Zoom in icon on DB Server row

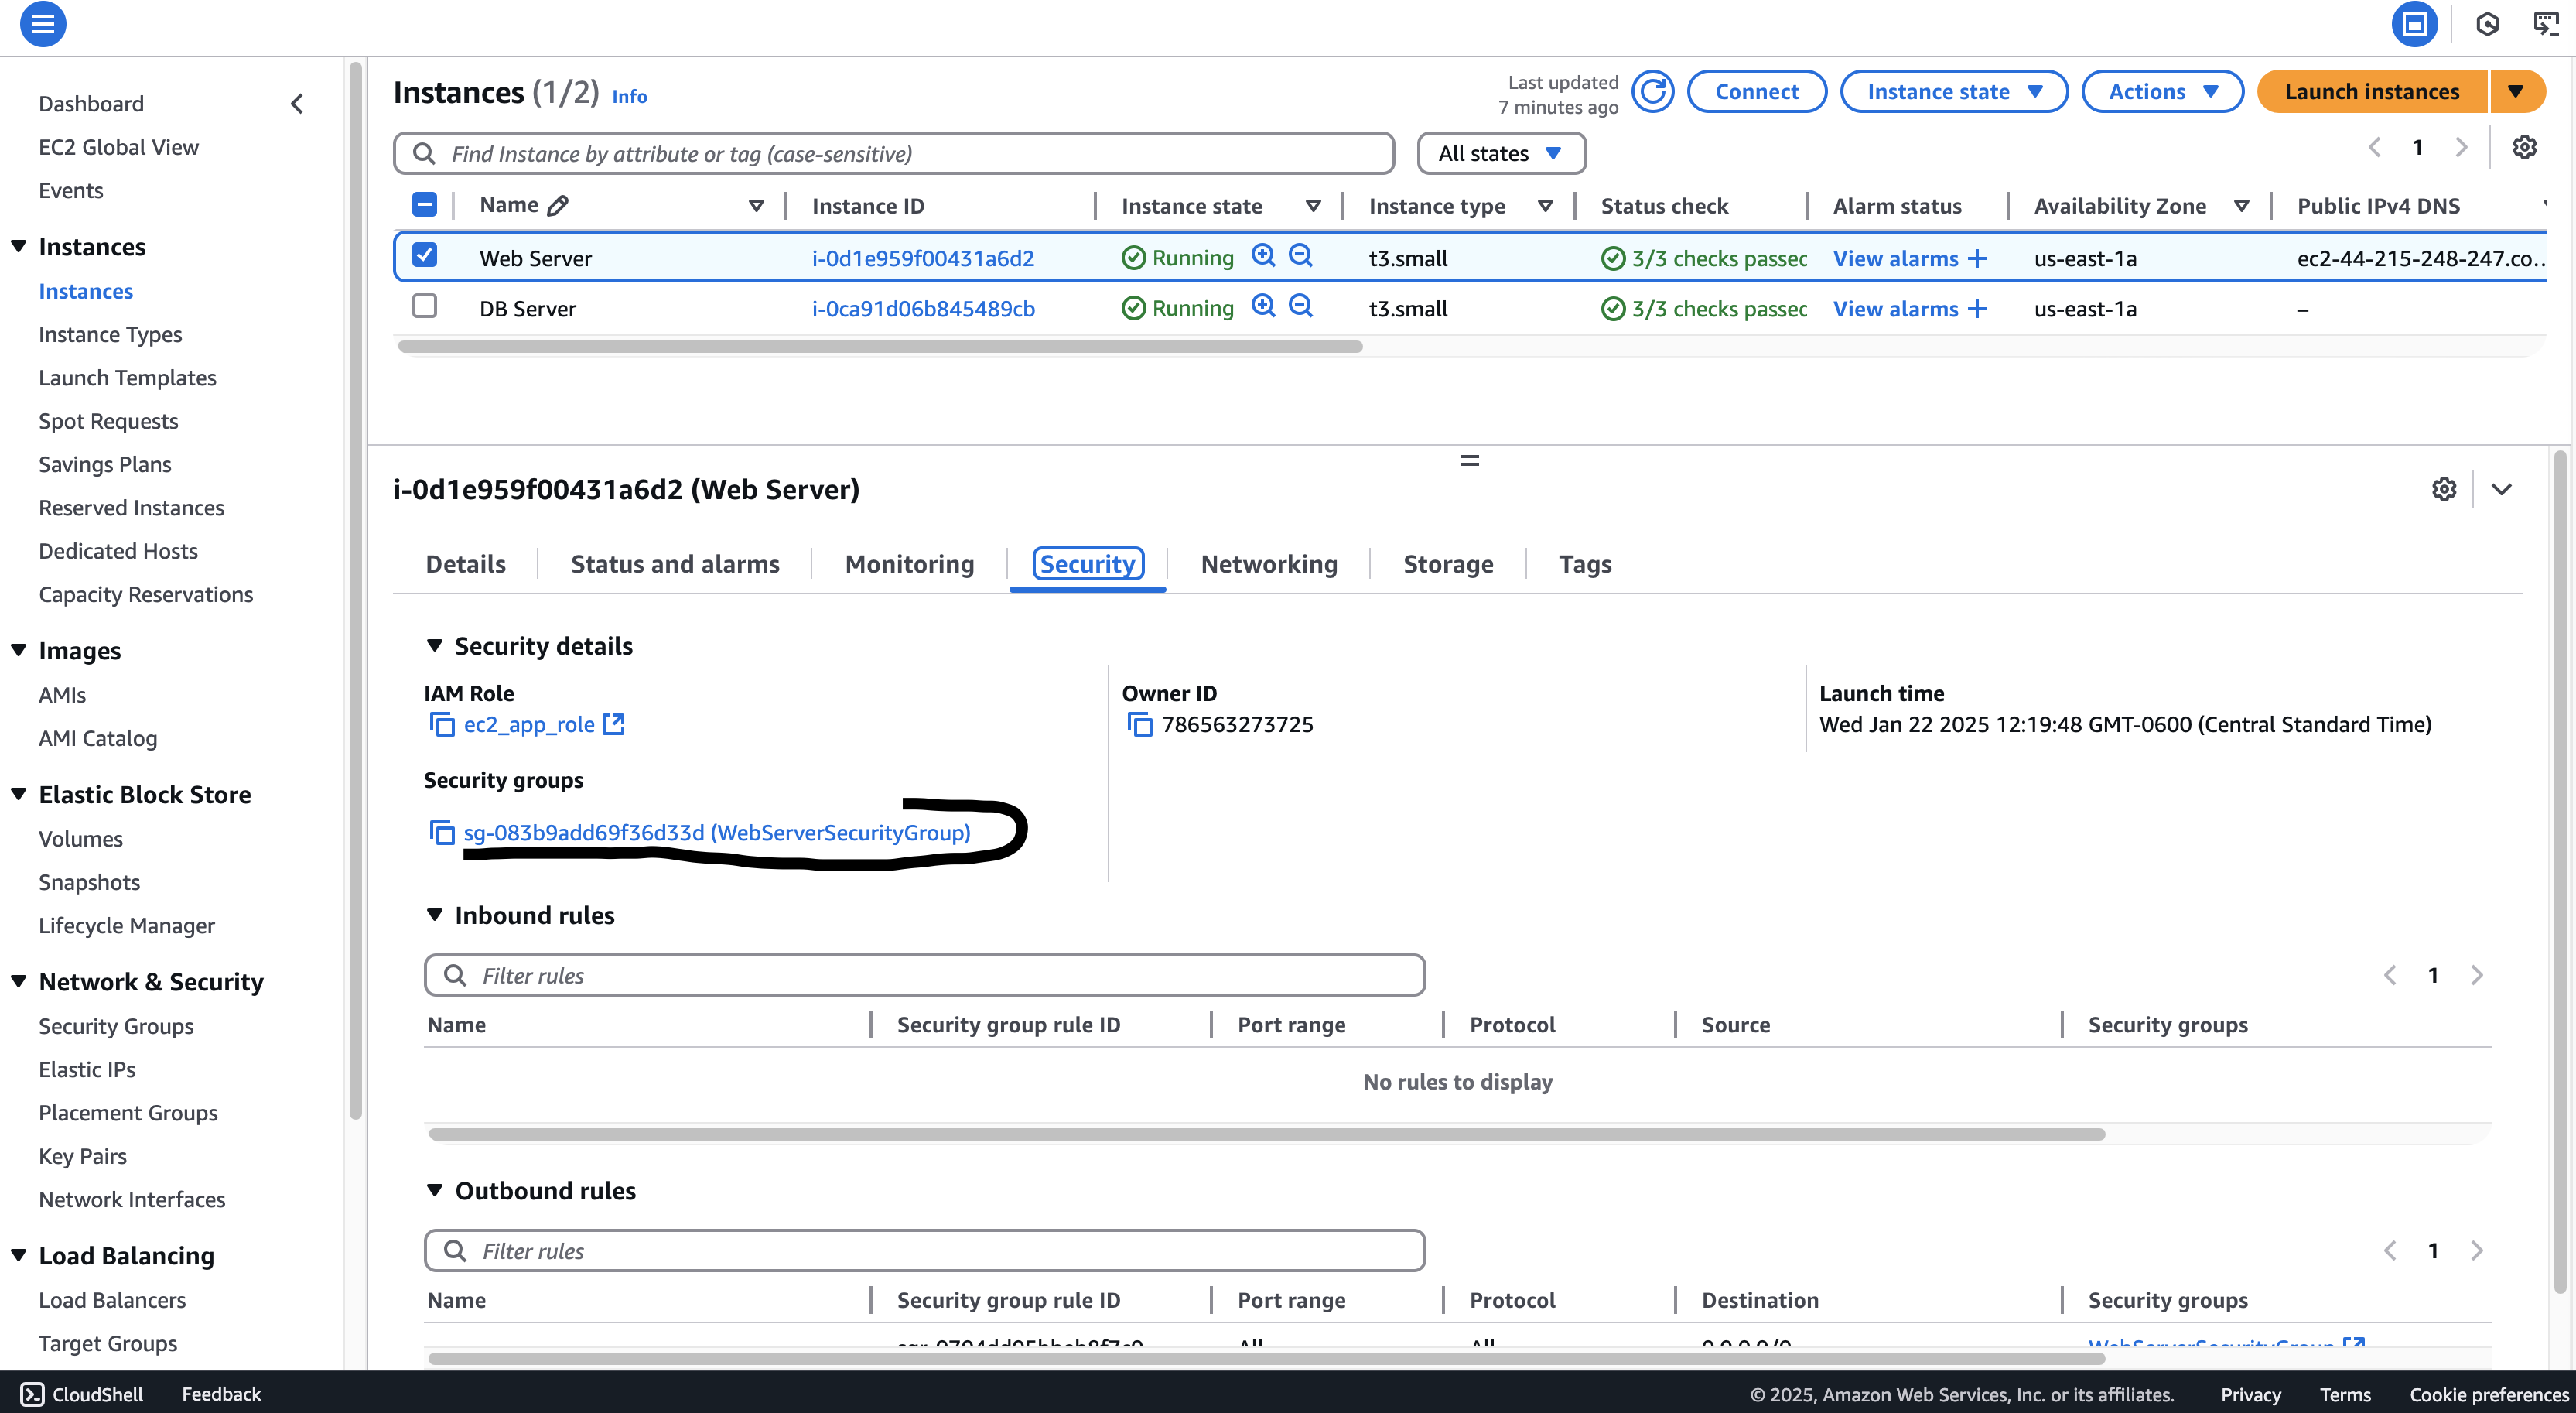[x=1263, y=307]
